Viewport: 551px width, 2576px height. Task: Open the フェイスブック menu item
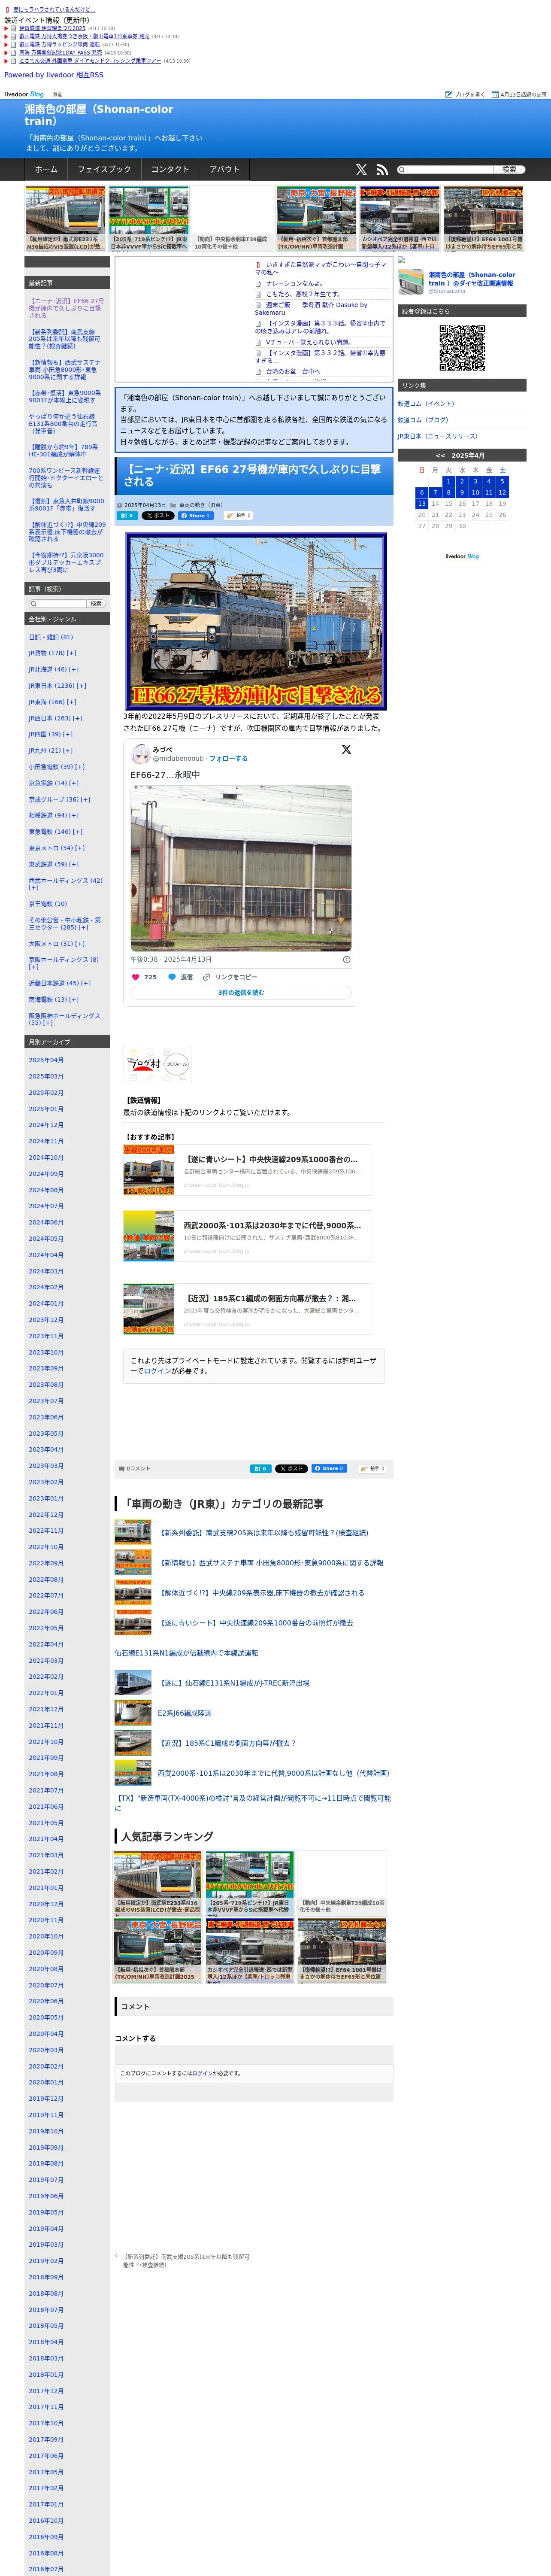click(104, 170)
